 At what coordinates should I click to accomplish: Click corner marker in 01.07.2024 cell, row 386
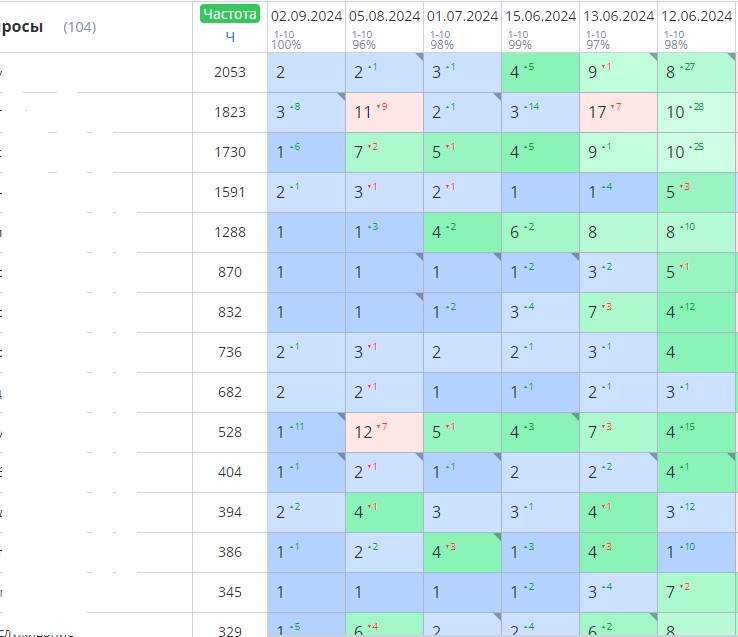coord(497,536)
